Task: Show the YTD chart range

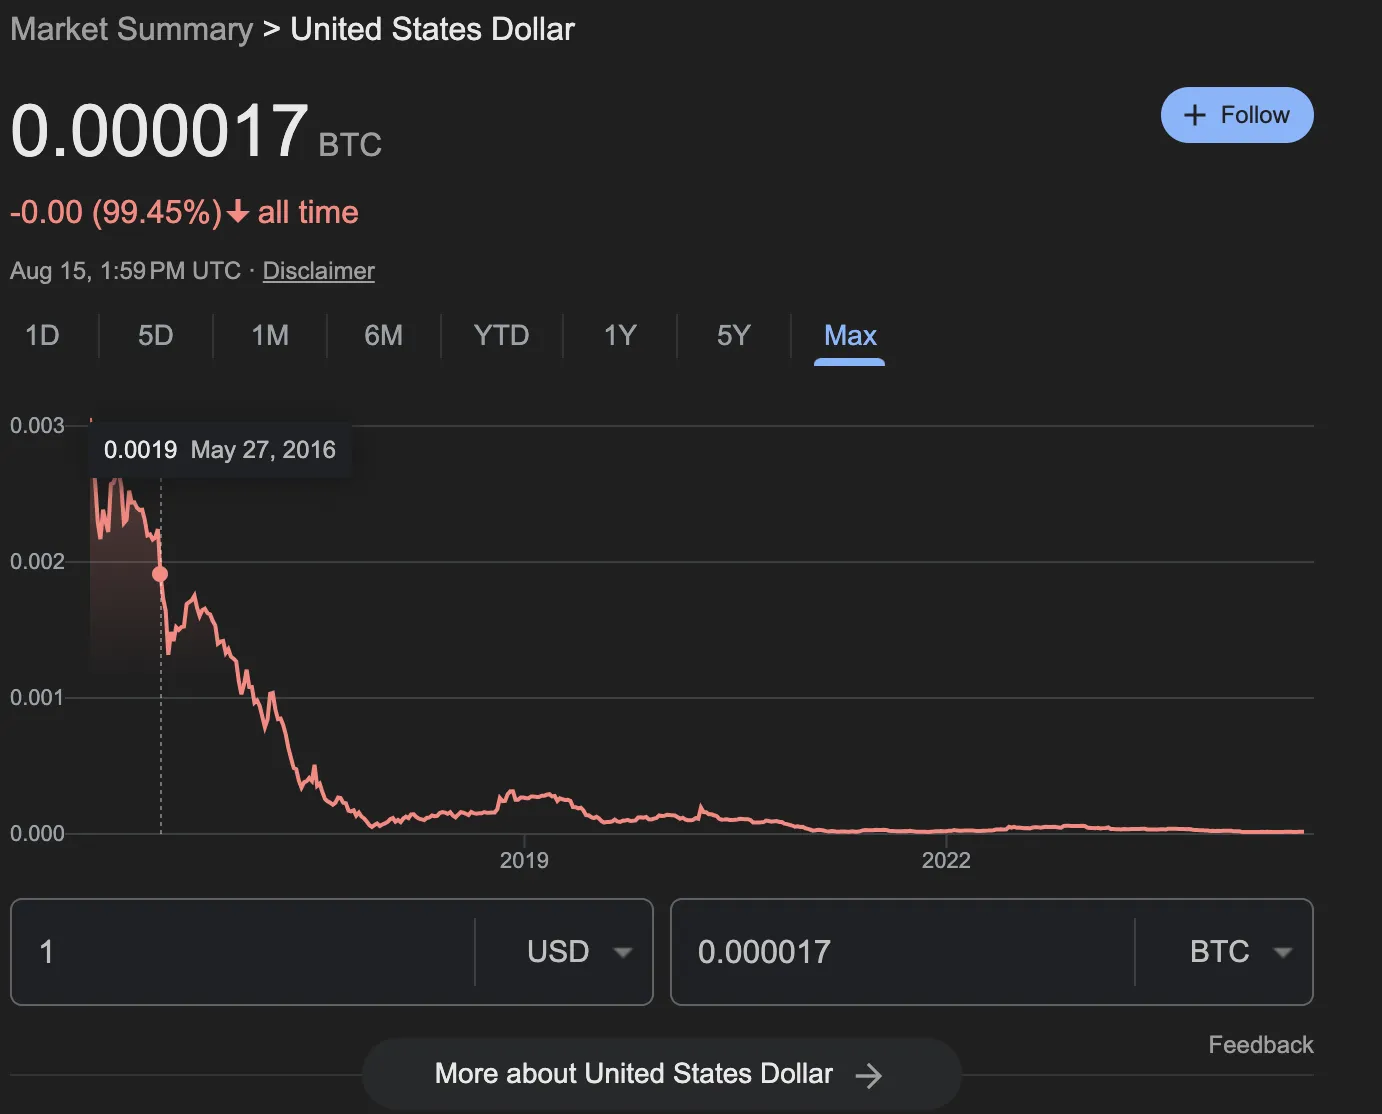Action: (x=501, y=335)
